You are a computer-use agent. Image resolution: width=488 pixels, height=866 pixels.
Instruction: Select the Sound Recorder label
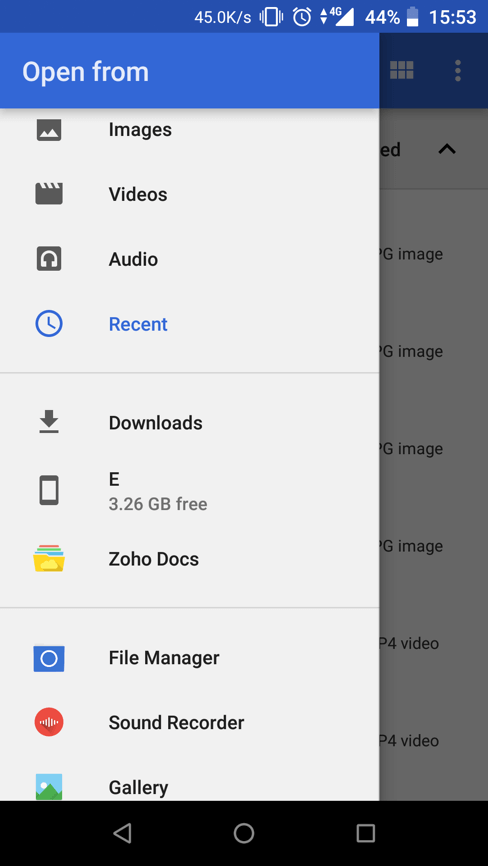[x=176, y=722]
